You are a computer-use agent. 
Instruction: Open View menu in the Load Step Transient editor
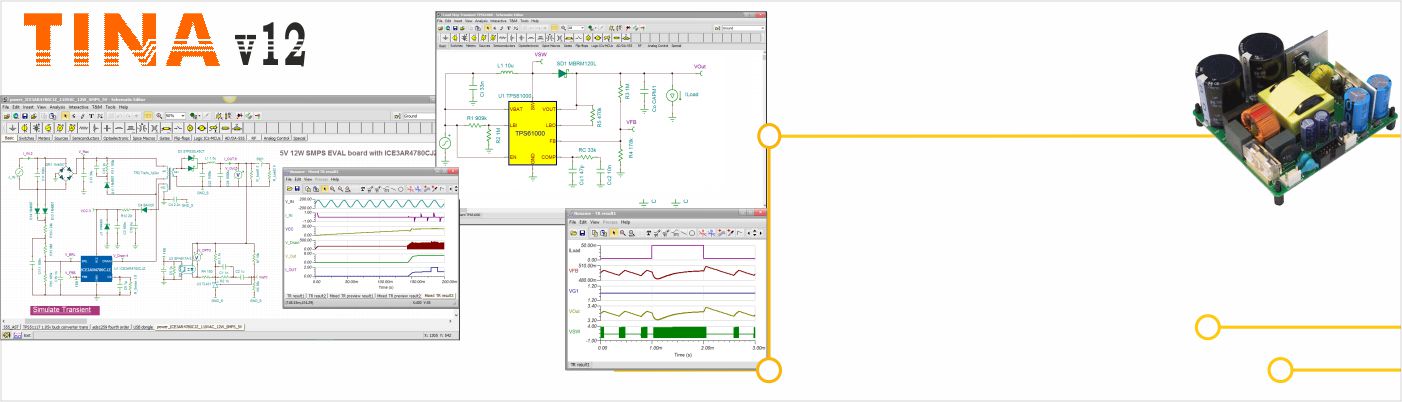(468, 21)
